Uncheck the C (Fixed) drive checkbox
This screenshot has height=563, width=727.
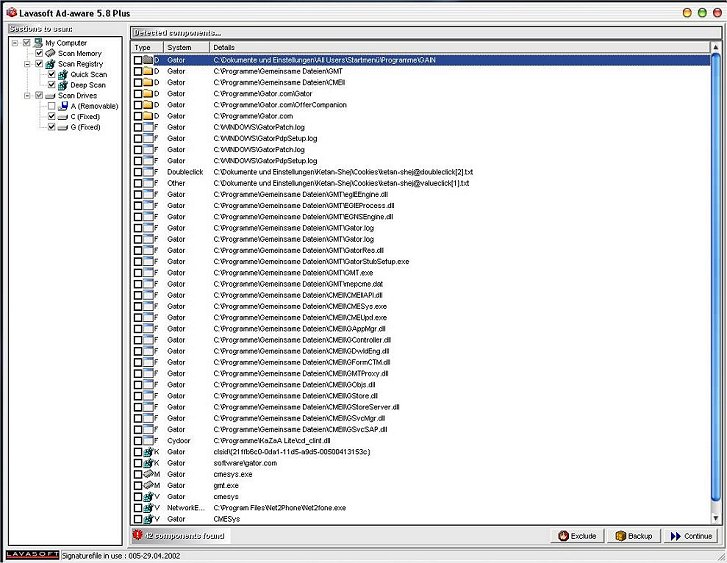(x=51, y=116)
